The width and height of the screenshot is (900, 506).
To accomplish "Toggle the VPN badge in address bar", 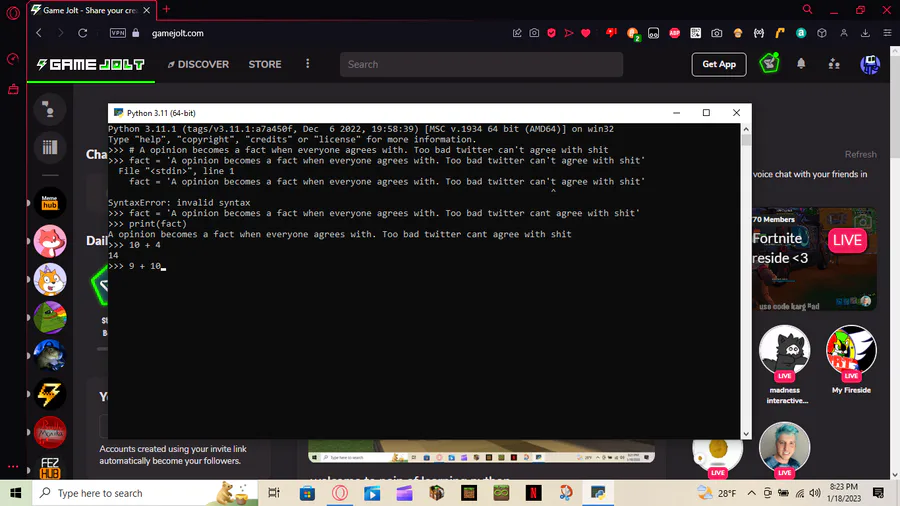I will pos(118,33).
